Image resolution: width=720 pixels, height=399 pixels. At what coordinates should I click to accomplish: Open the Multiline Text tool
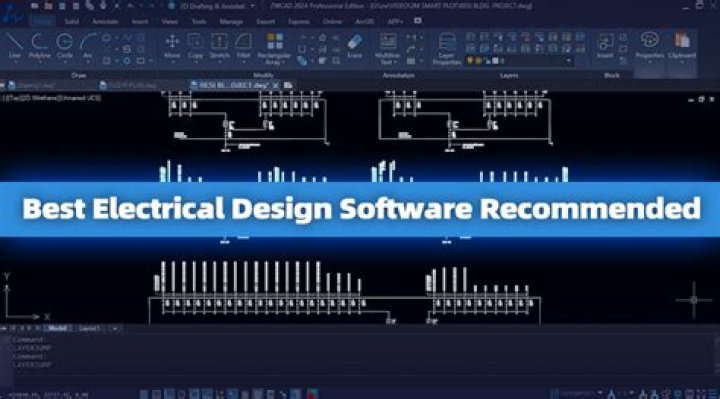[x=387, y=49]
